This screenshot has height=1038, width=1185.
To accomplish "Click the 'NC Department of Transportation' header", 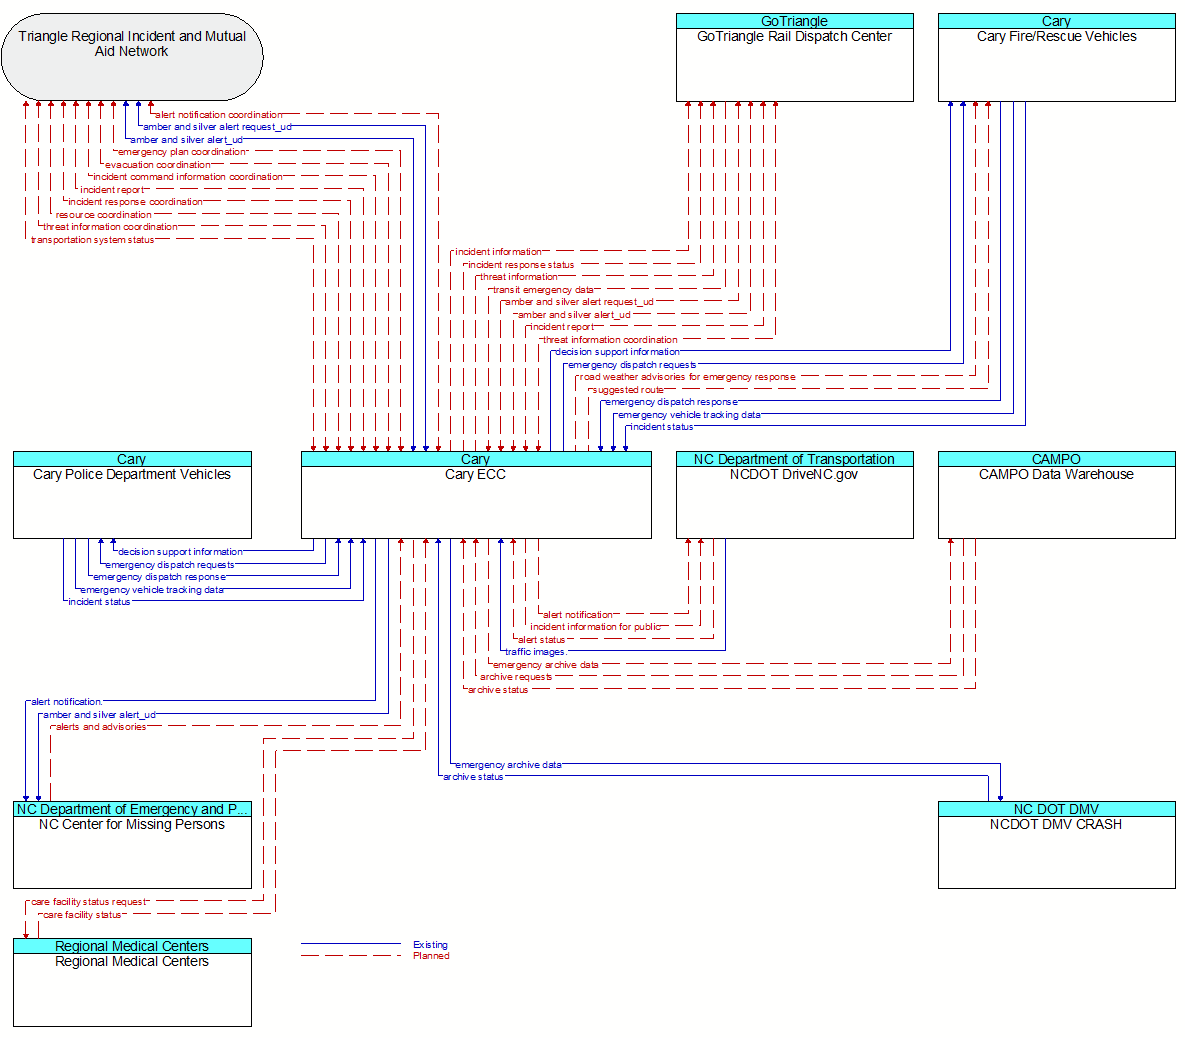I will click(x=794, y=459).
